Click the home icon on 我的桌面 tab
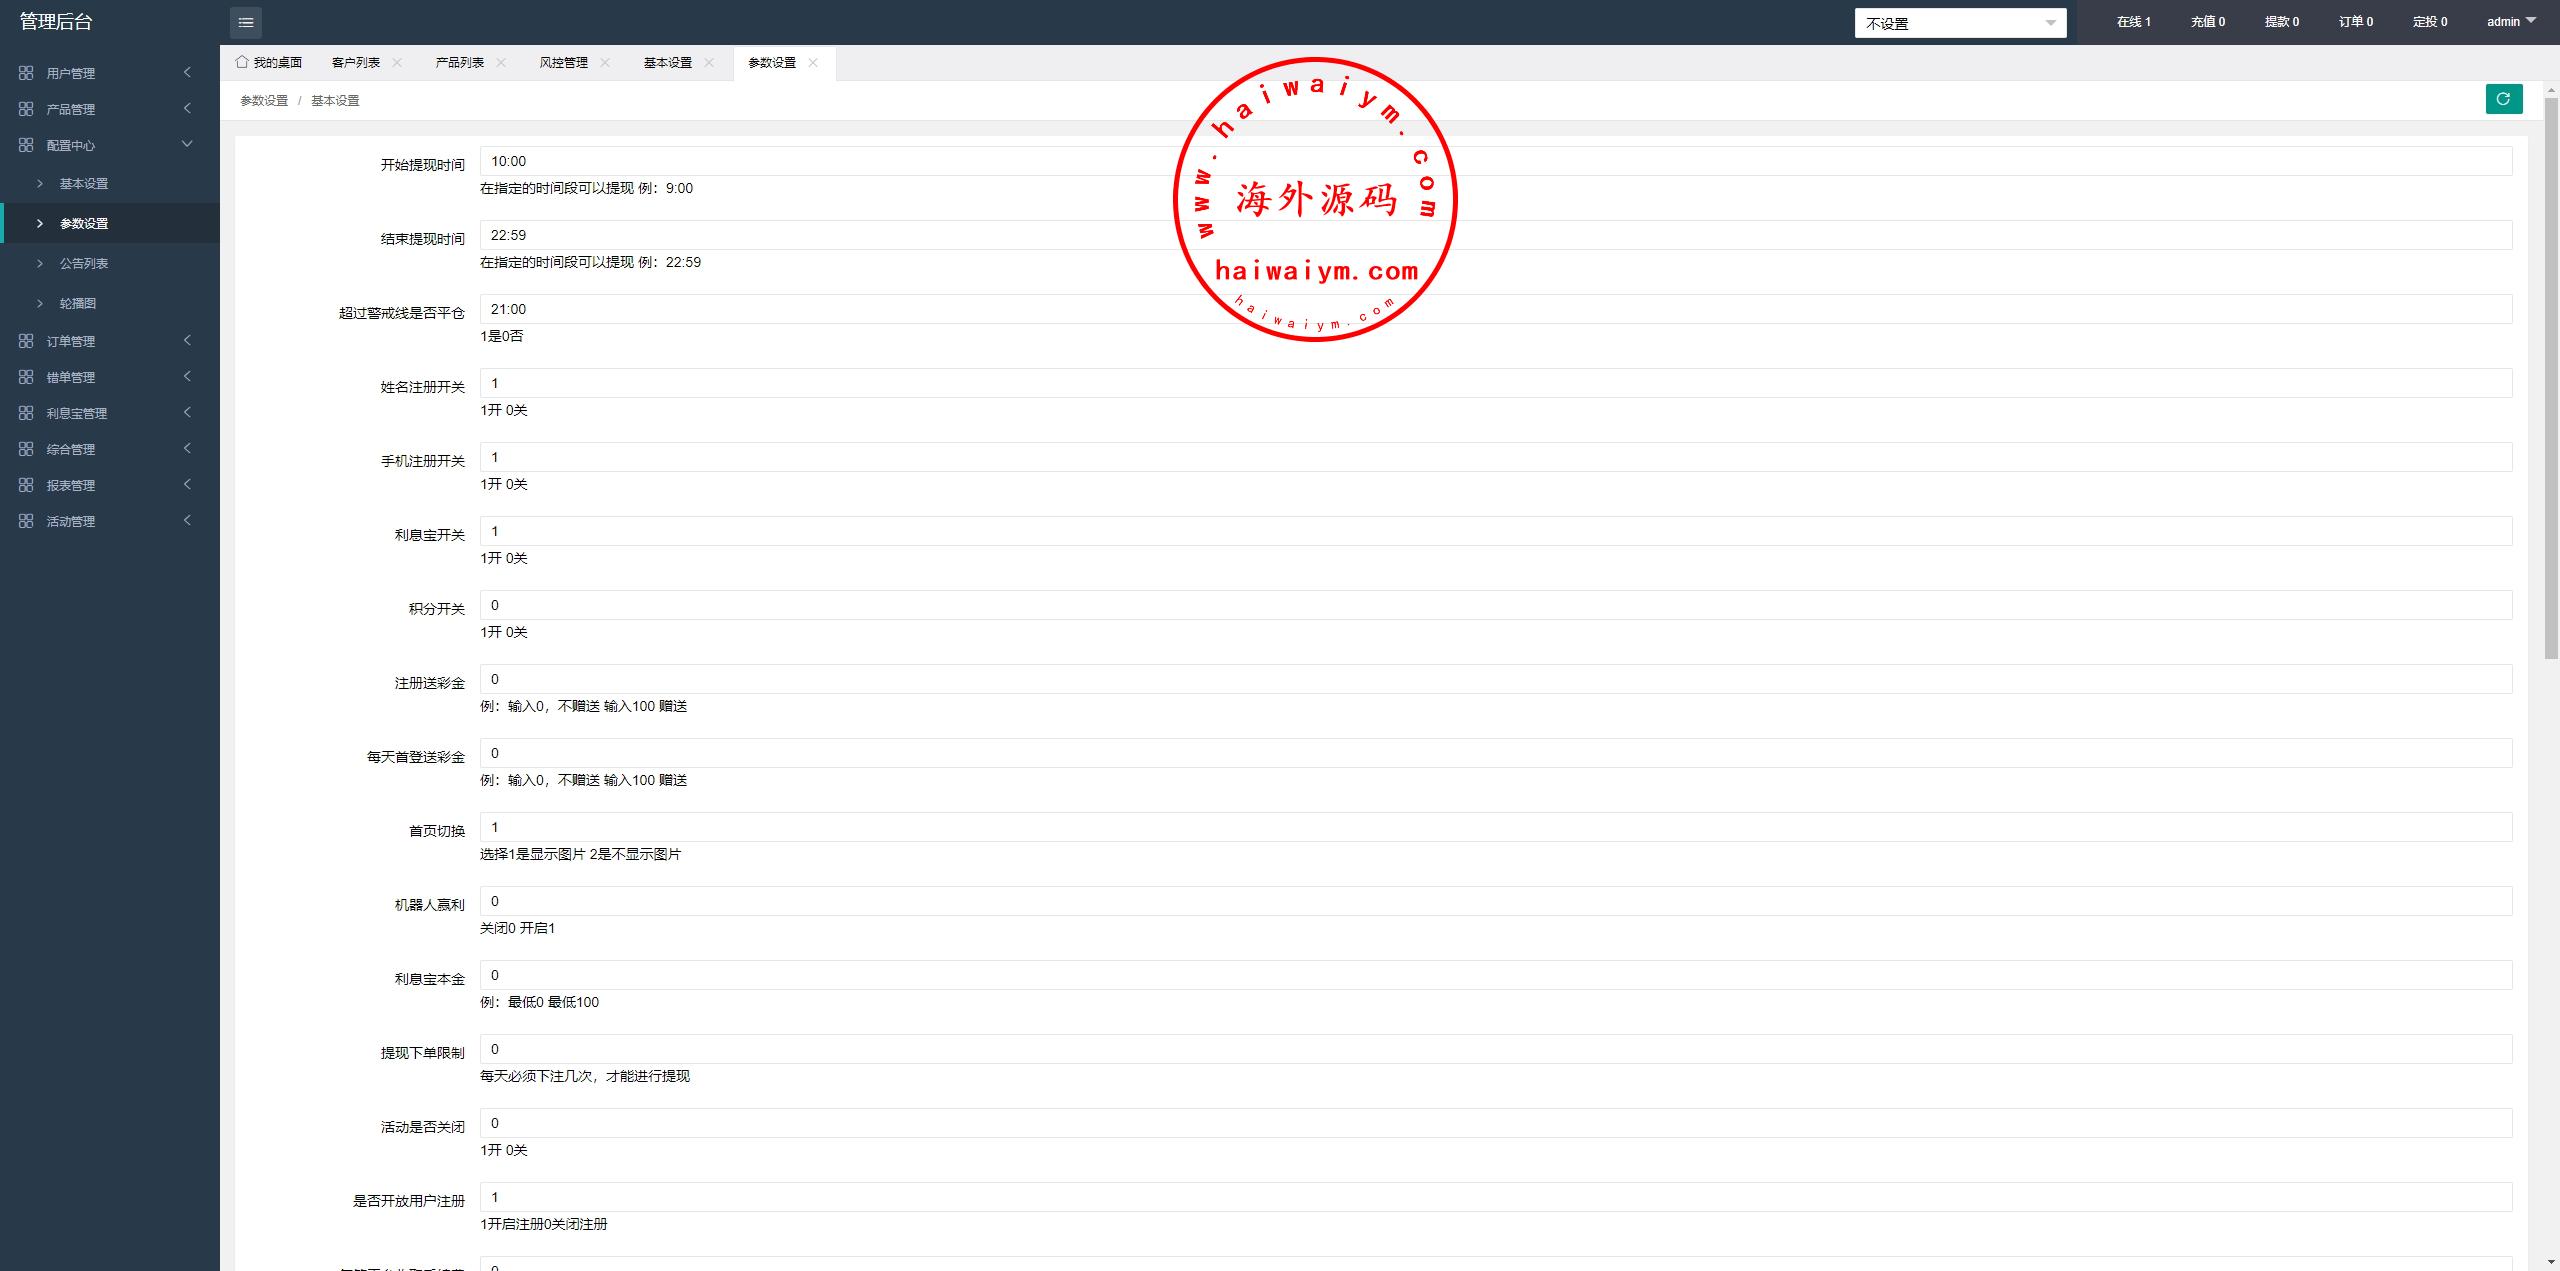Screen dimensions: 2560x1271 click(x=242, y=62)
